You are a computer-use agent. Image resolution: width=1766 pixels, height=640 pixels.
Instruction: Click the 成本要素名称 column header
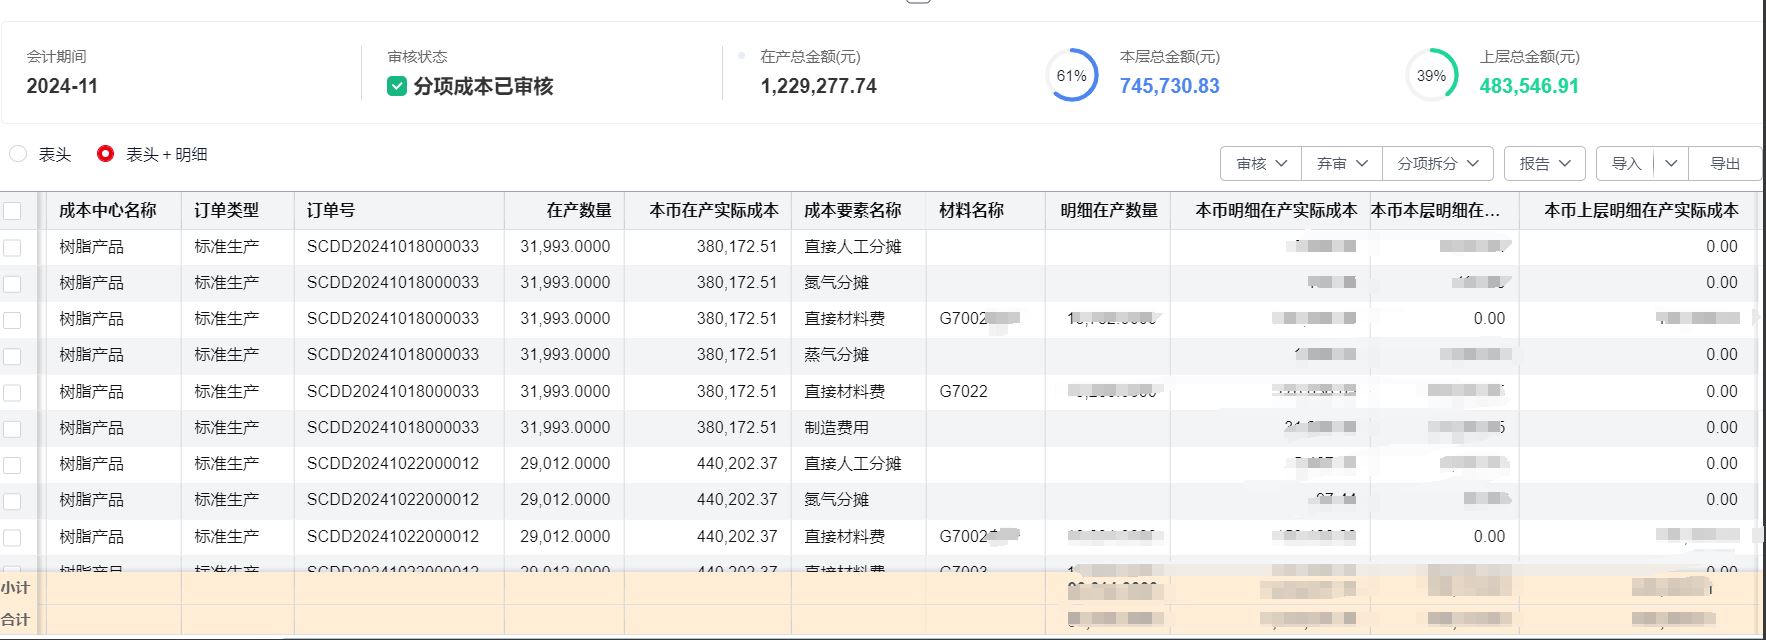pyautogui.click(x=852, y=211)
